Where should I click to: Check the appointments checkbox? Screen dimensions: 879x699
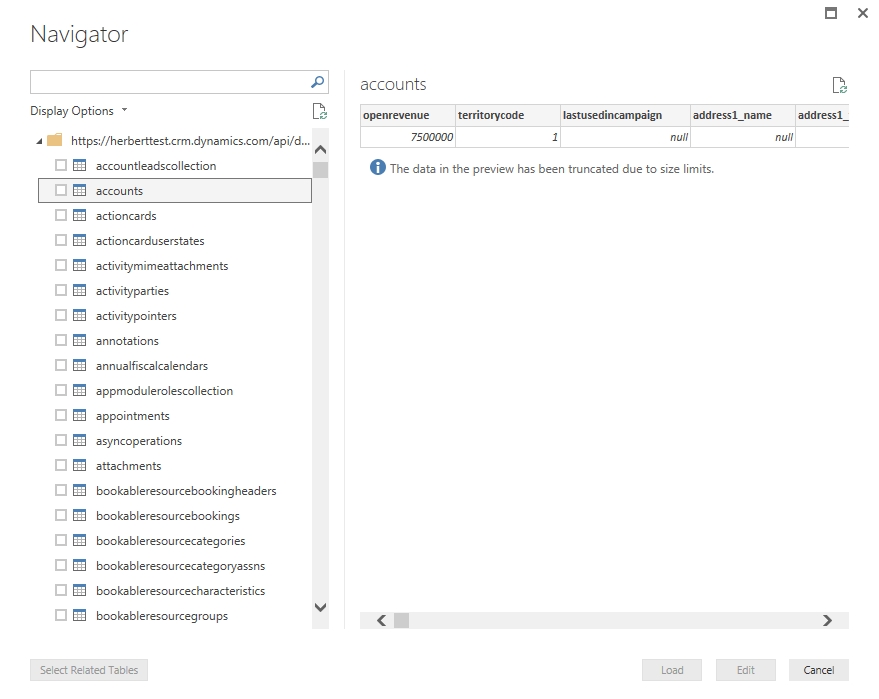(61, 415)
